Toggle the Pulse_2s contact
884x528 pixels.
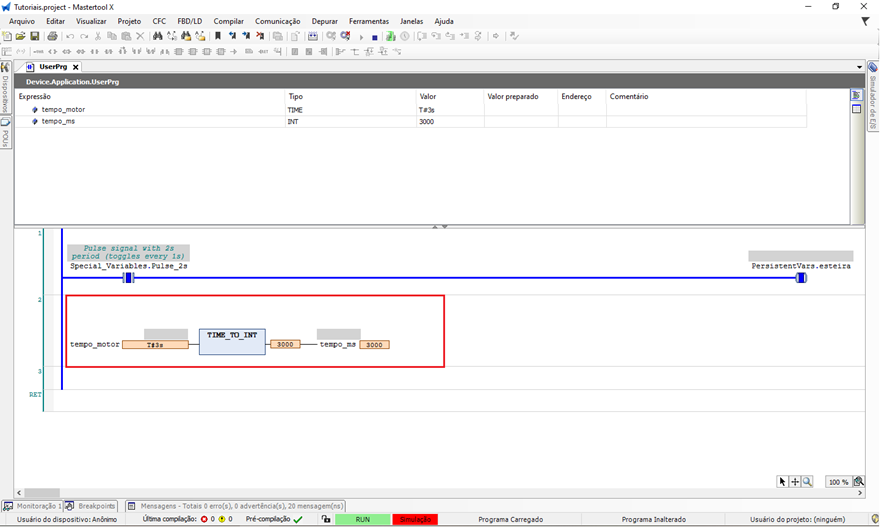click(128, 278)
